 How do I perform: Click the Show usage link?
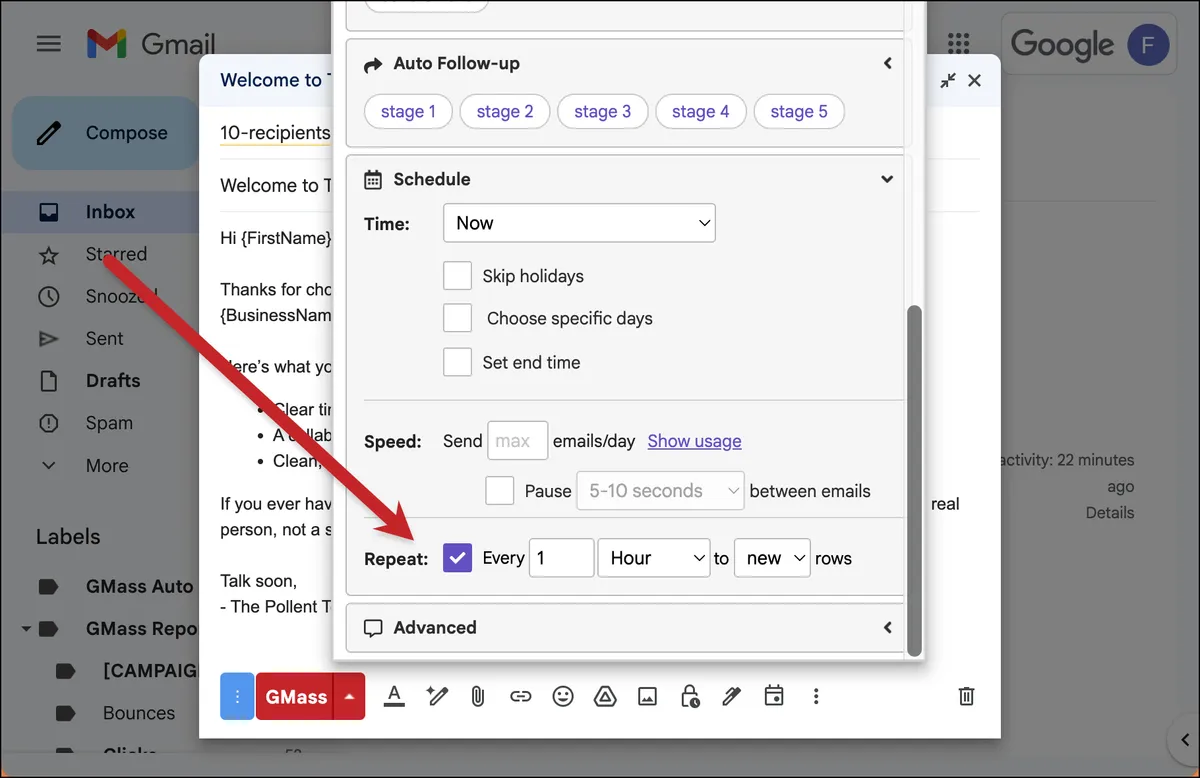point(694,441)
